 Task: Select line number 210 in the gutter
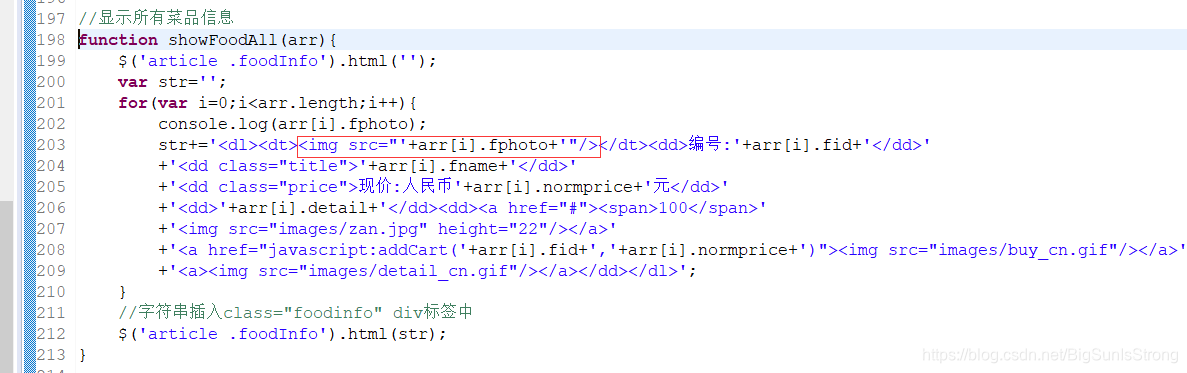click(51, 291)
